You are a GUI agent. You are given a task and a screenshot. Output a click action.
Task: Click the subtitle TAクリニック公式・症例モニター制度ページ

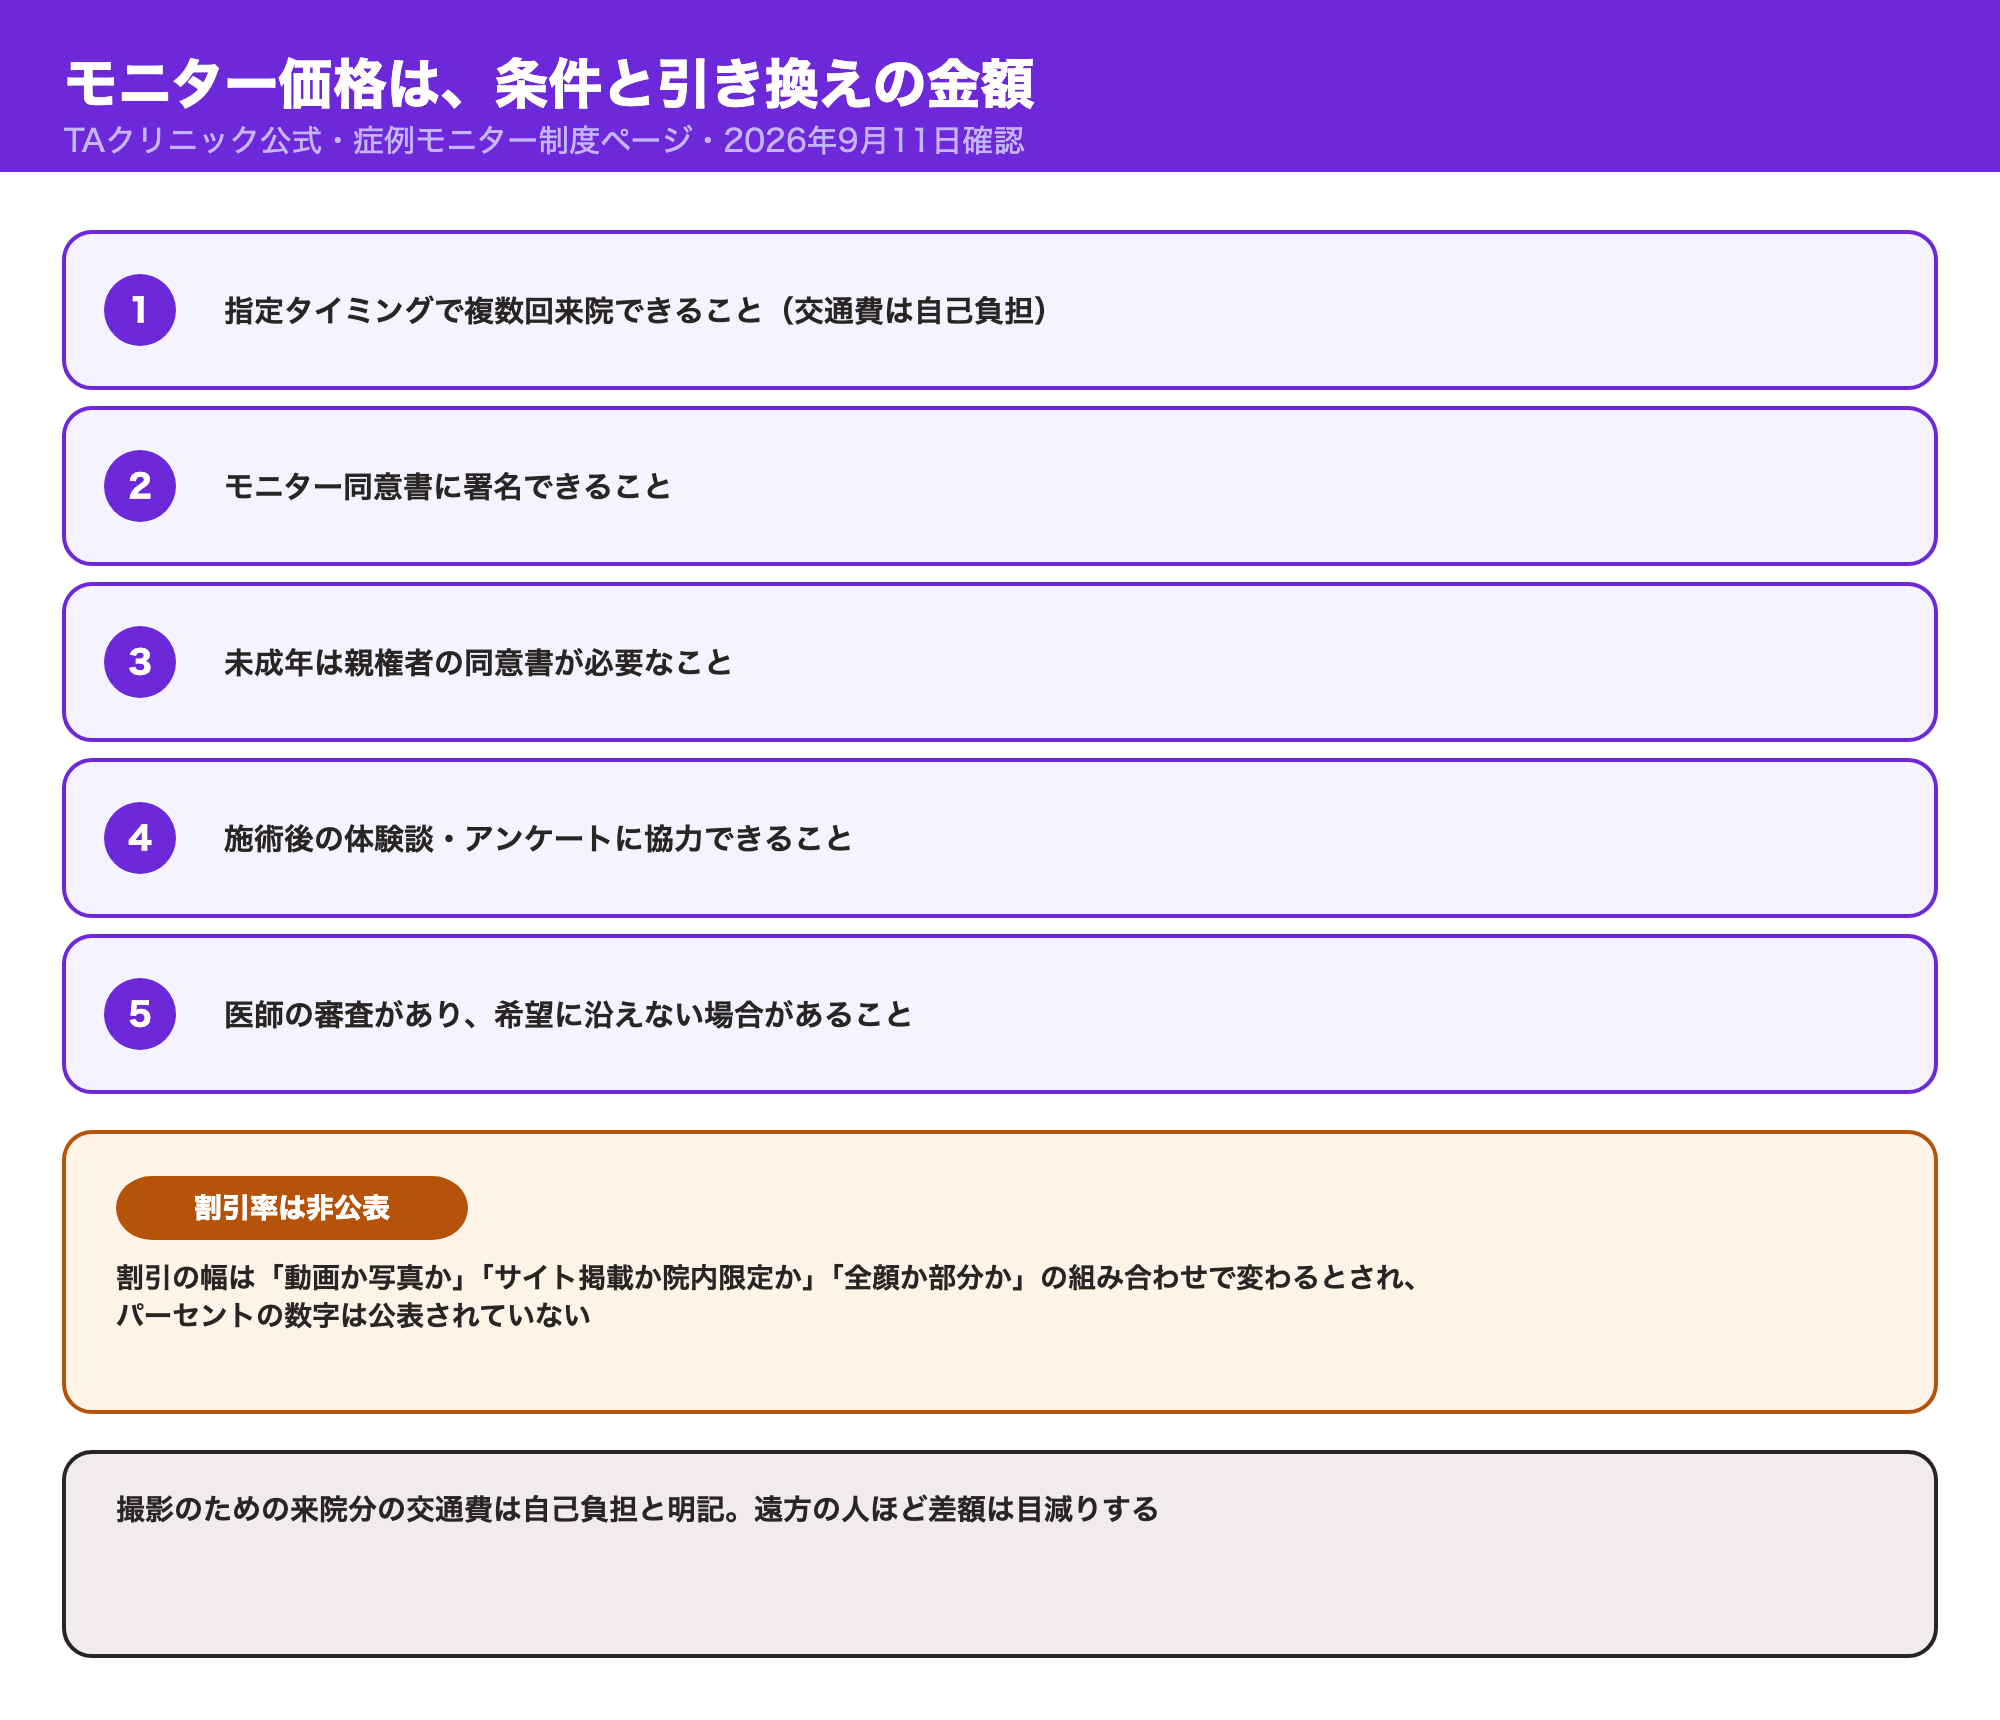[378, 140]
